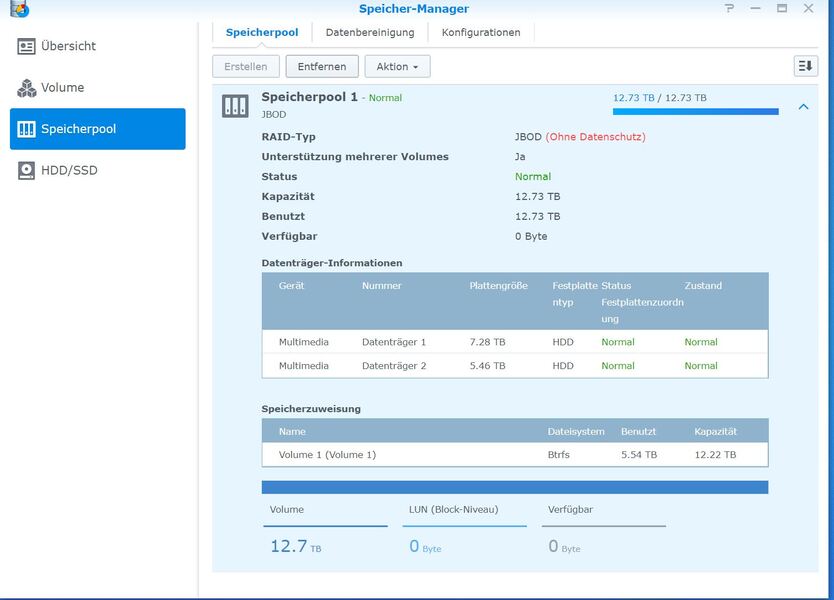Click the sort order icon button
The width and height of the screenshot is (834, 600).
click(805, 66)
